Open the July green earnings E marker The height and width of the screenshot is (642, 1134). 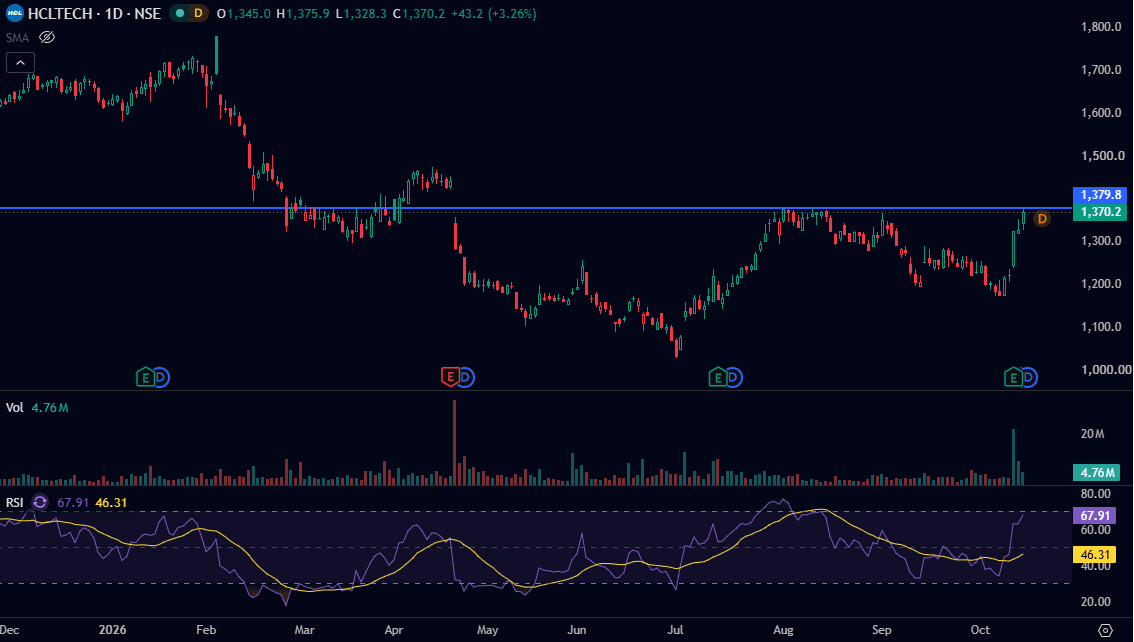717,377
